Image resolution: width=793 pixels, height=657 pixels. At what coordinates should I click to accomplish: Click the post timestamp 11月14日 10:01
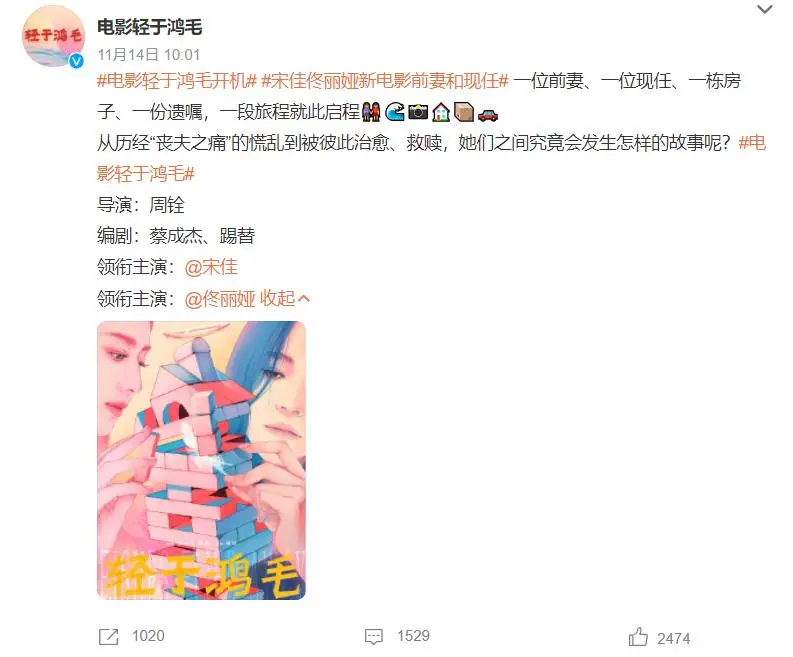pos(149,55)
